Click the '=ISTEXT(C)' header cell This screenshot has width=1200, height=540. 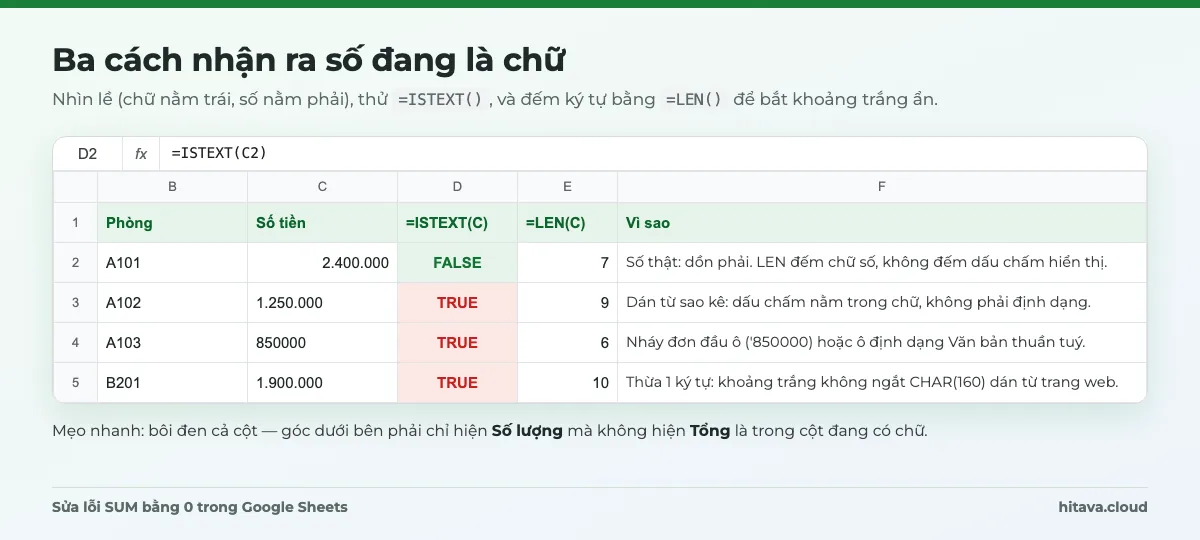458,223
